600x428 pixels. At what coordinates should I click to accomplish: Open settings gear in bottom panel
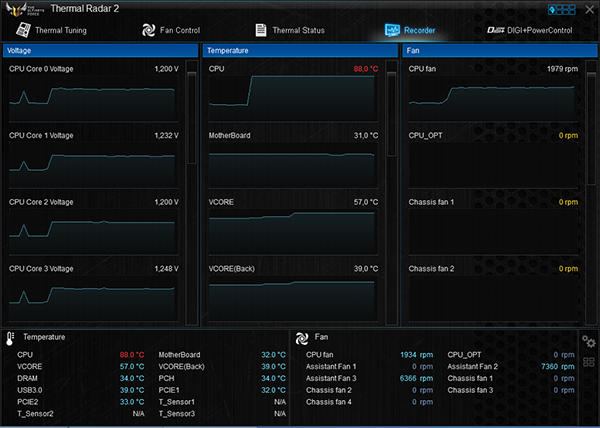point(589,341)
